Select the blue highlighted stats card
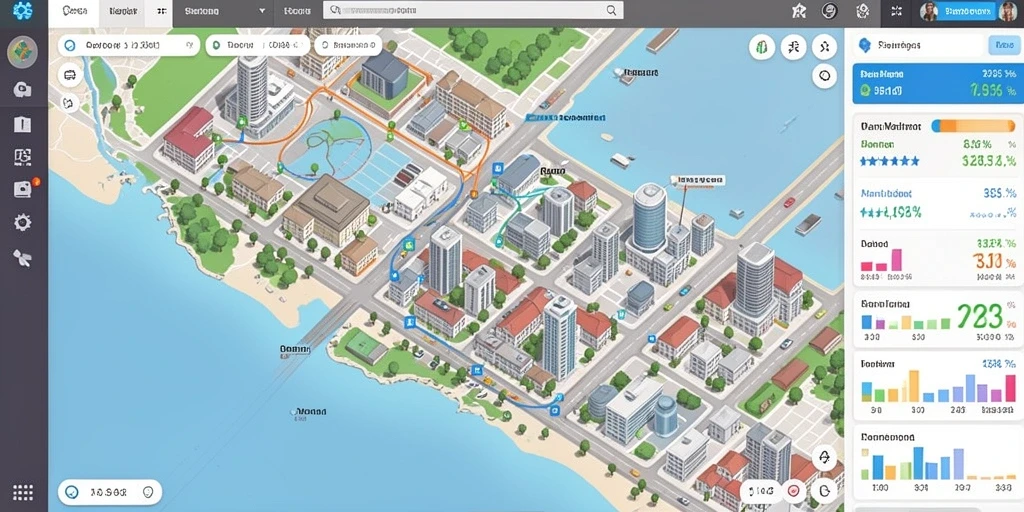This screenshot has height=512, width=1024. pos(938,83)
